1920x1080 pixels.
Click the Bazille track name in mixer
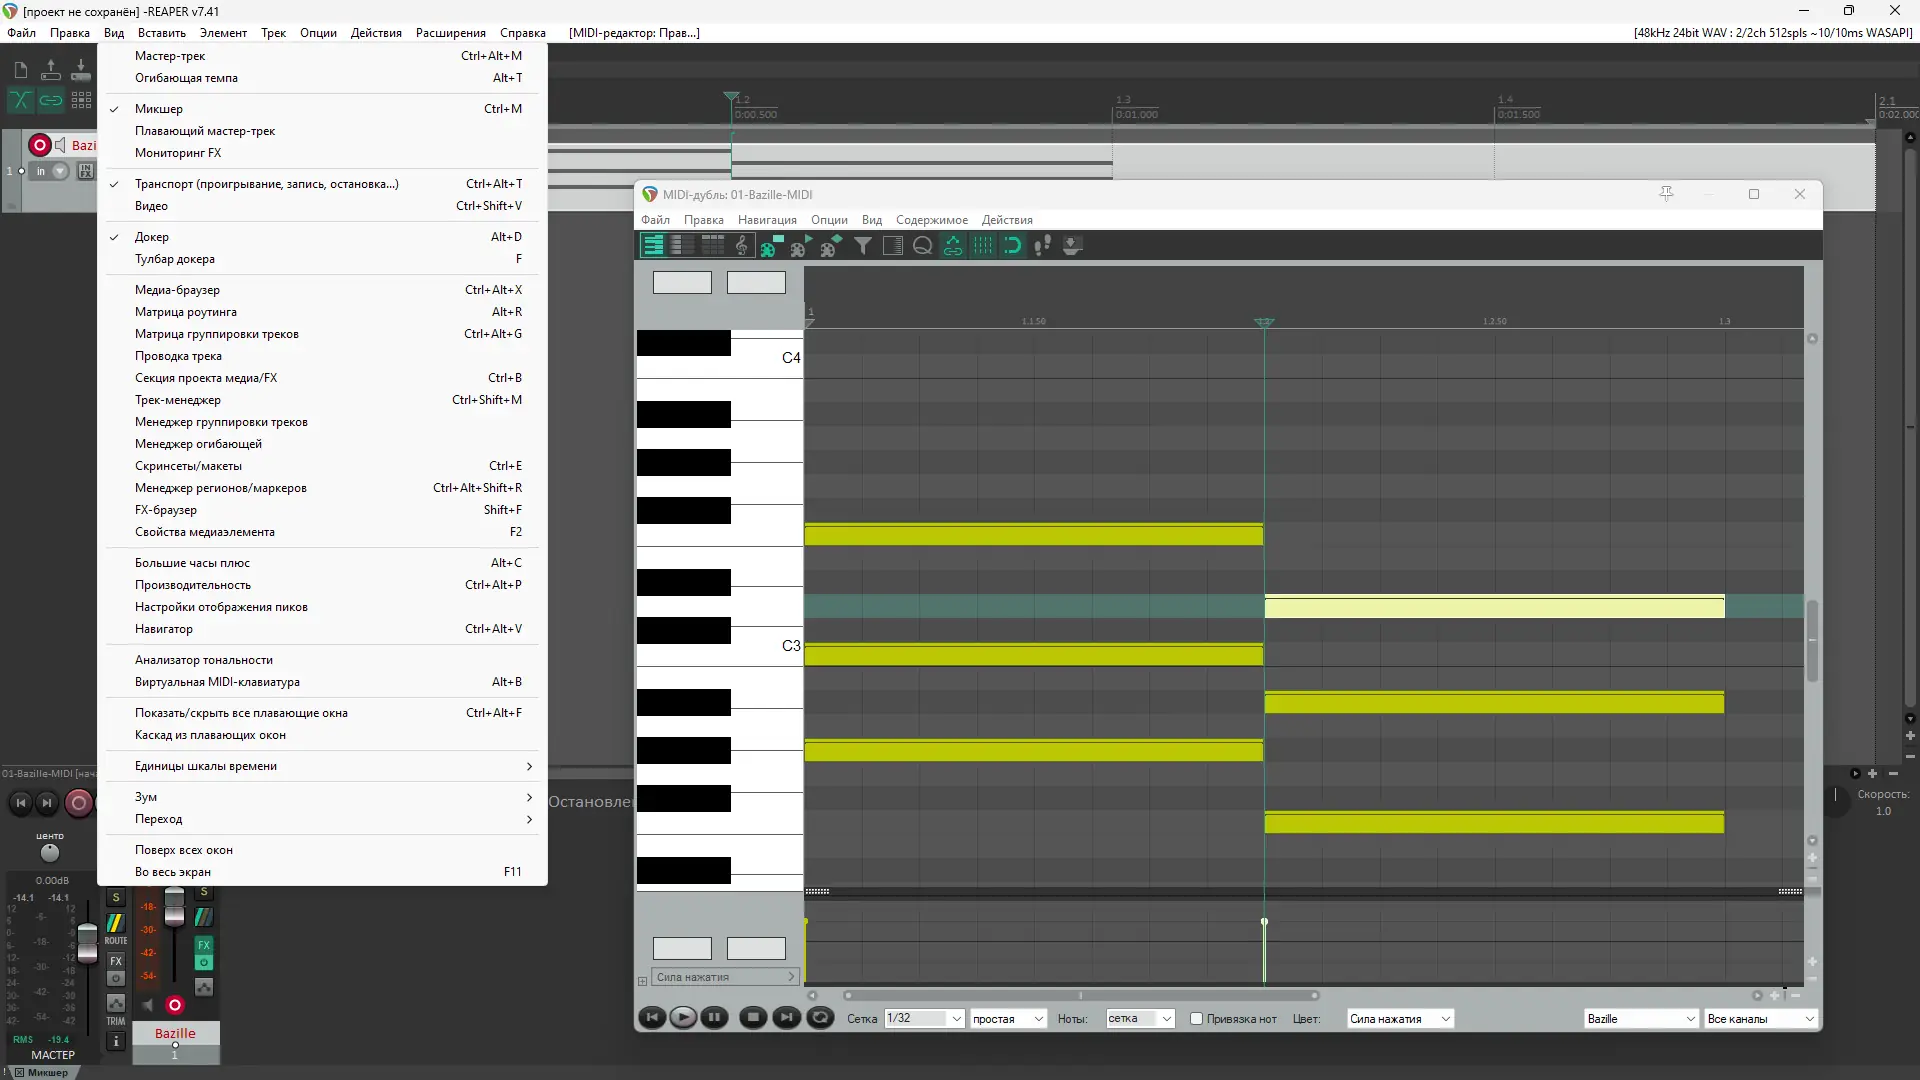click(175, 1033)
